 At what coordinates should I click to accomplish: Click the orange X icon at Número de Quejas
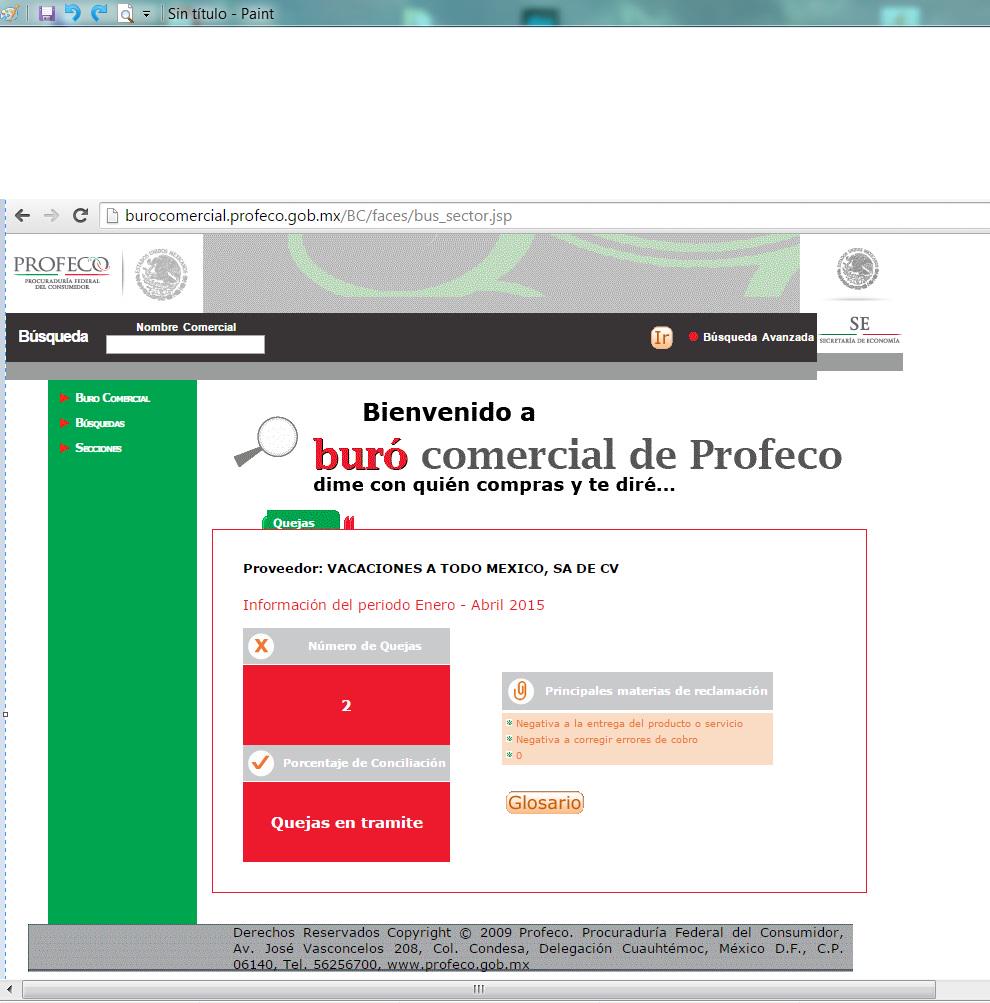click(x=261, y=646)
